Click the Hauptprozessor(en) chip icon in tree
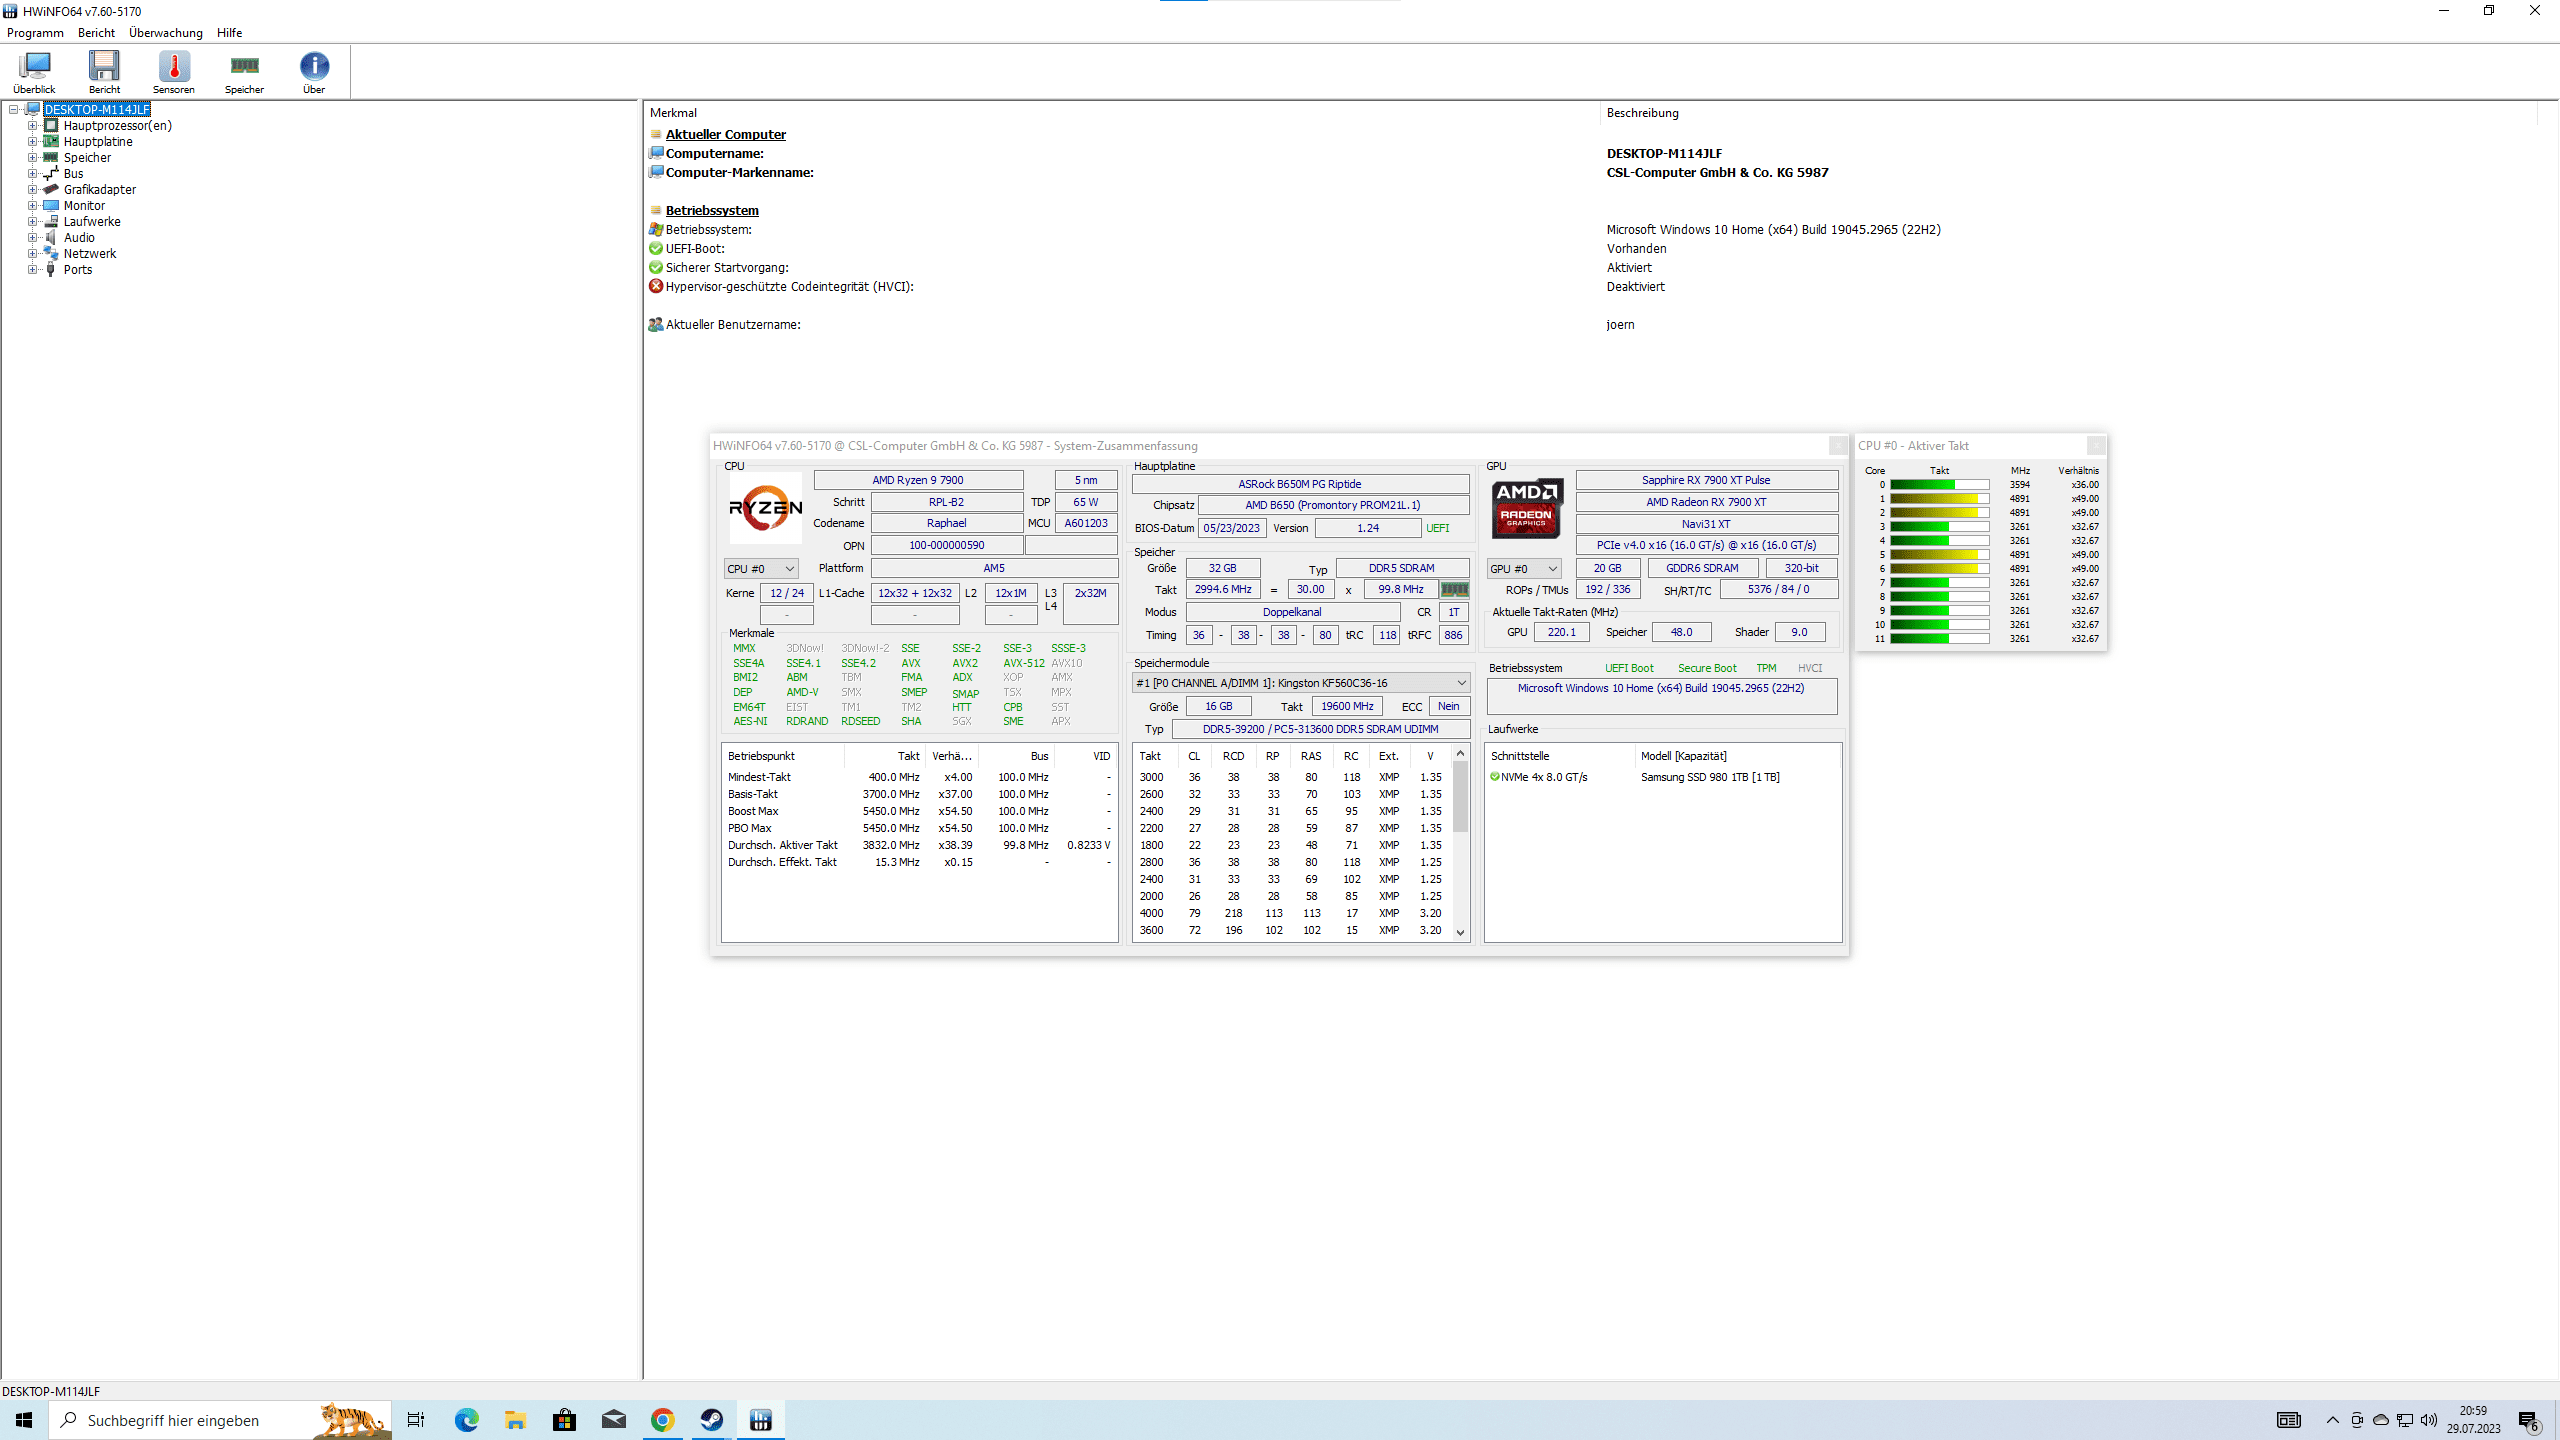This screenshot has height=1440, width=2560. pos(51,125)
